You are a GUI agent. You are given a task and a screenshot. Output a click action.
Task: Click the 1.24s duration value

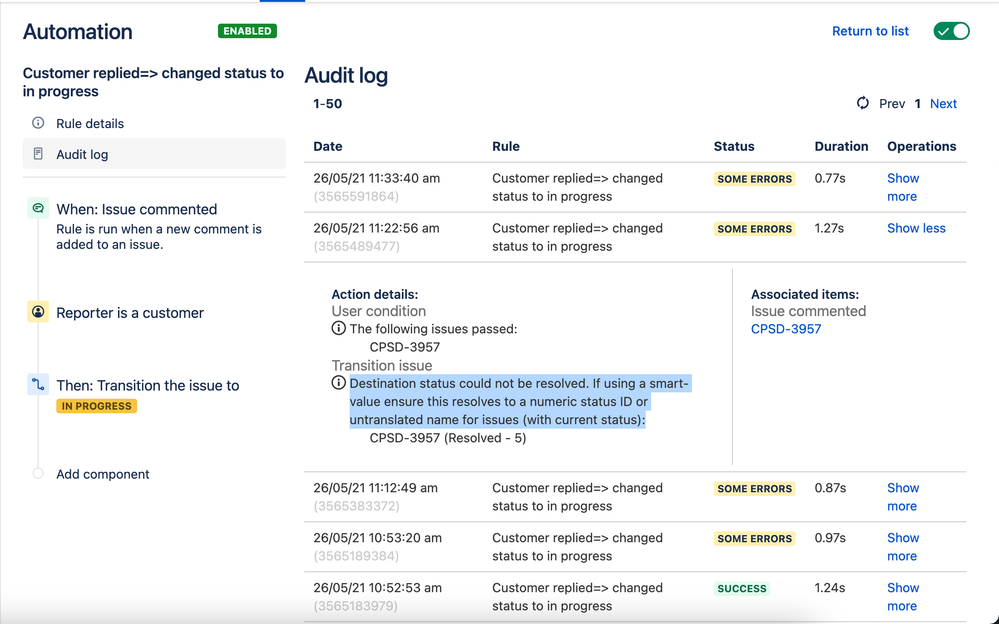tap(830, 588)
